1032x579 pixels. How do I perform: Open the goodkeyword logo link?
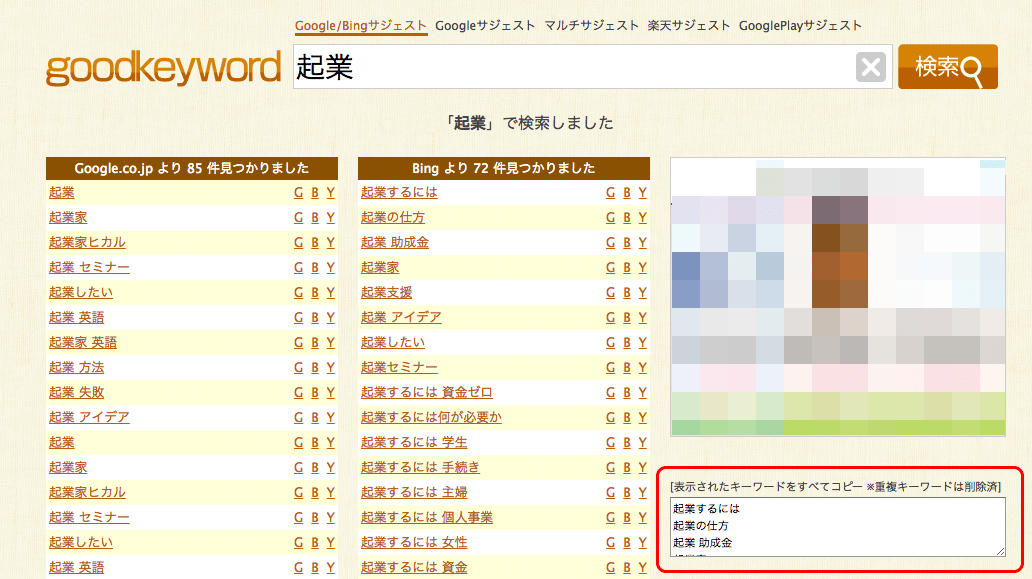point(163,68)
